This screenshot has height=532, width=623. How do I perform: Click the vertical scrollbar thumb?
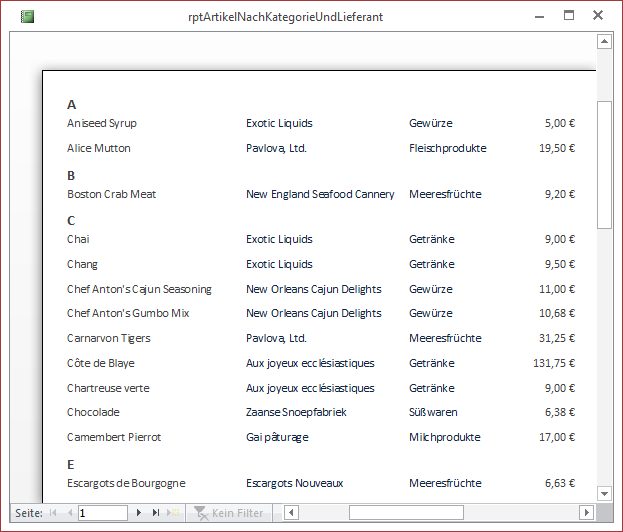point(604,165)
